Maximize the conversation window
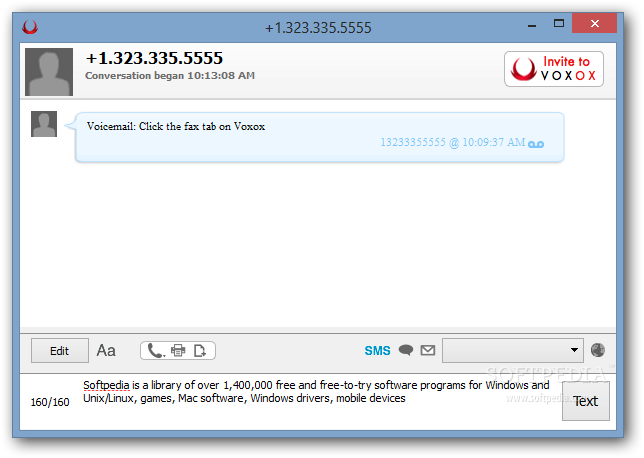The image size is (644, 458). click(559, 23)
